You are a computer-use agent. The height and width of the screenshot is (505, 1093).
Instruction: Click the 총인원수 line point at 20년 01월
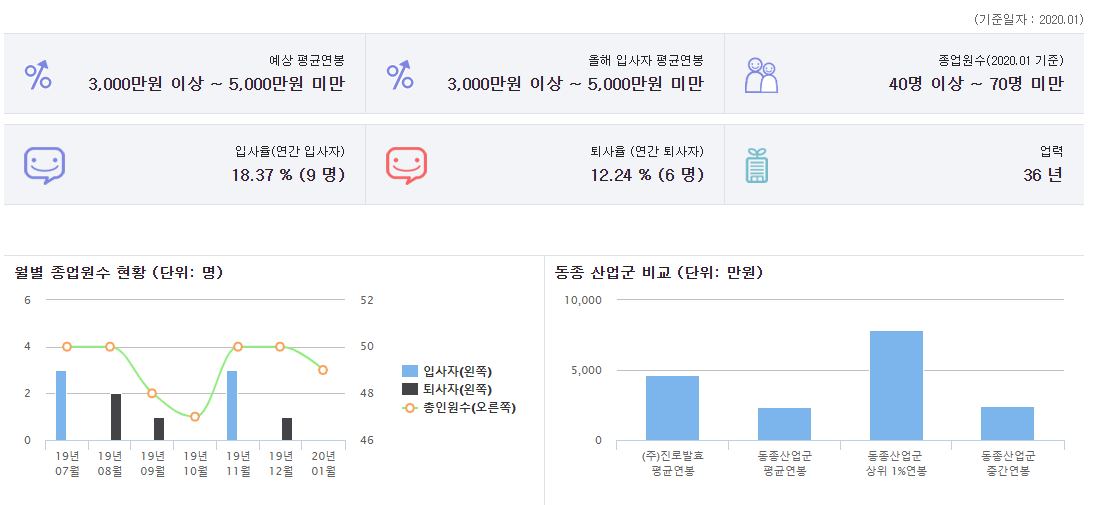click(323, 370)
